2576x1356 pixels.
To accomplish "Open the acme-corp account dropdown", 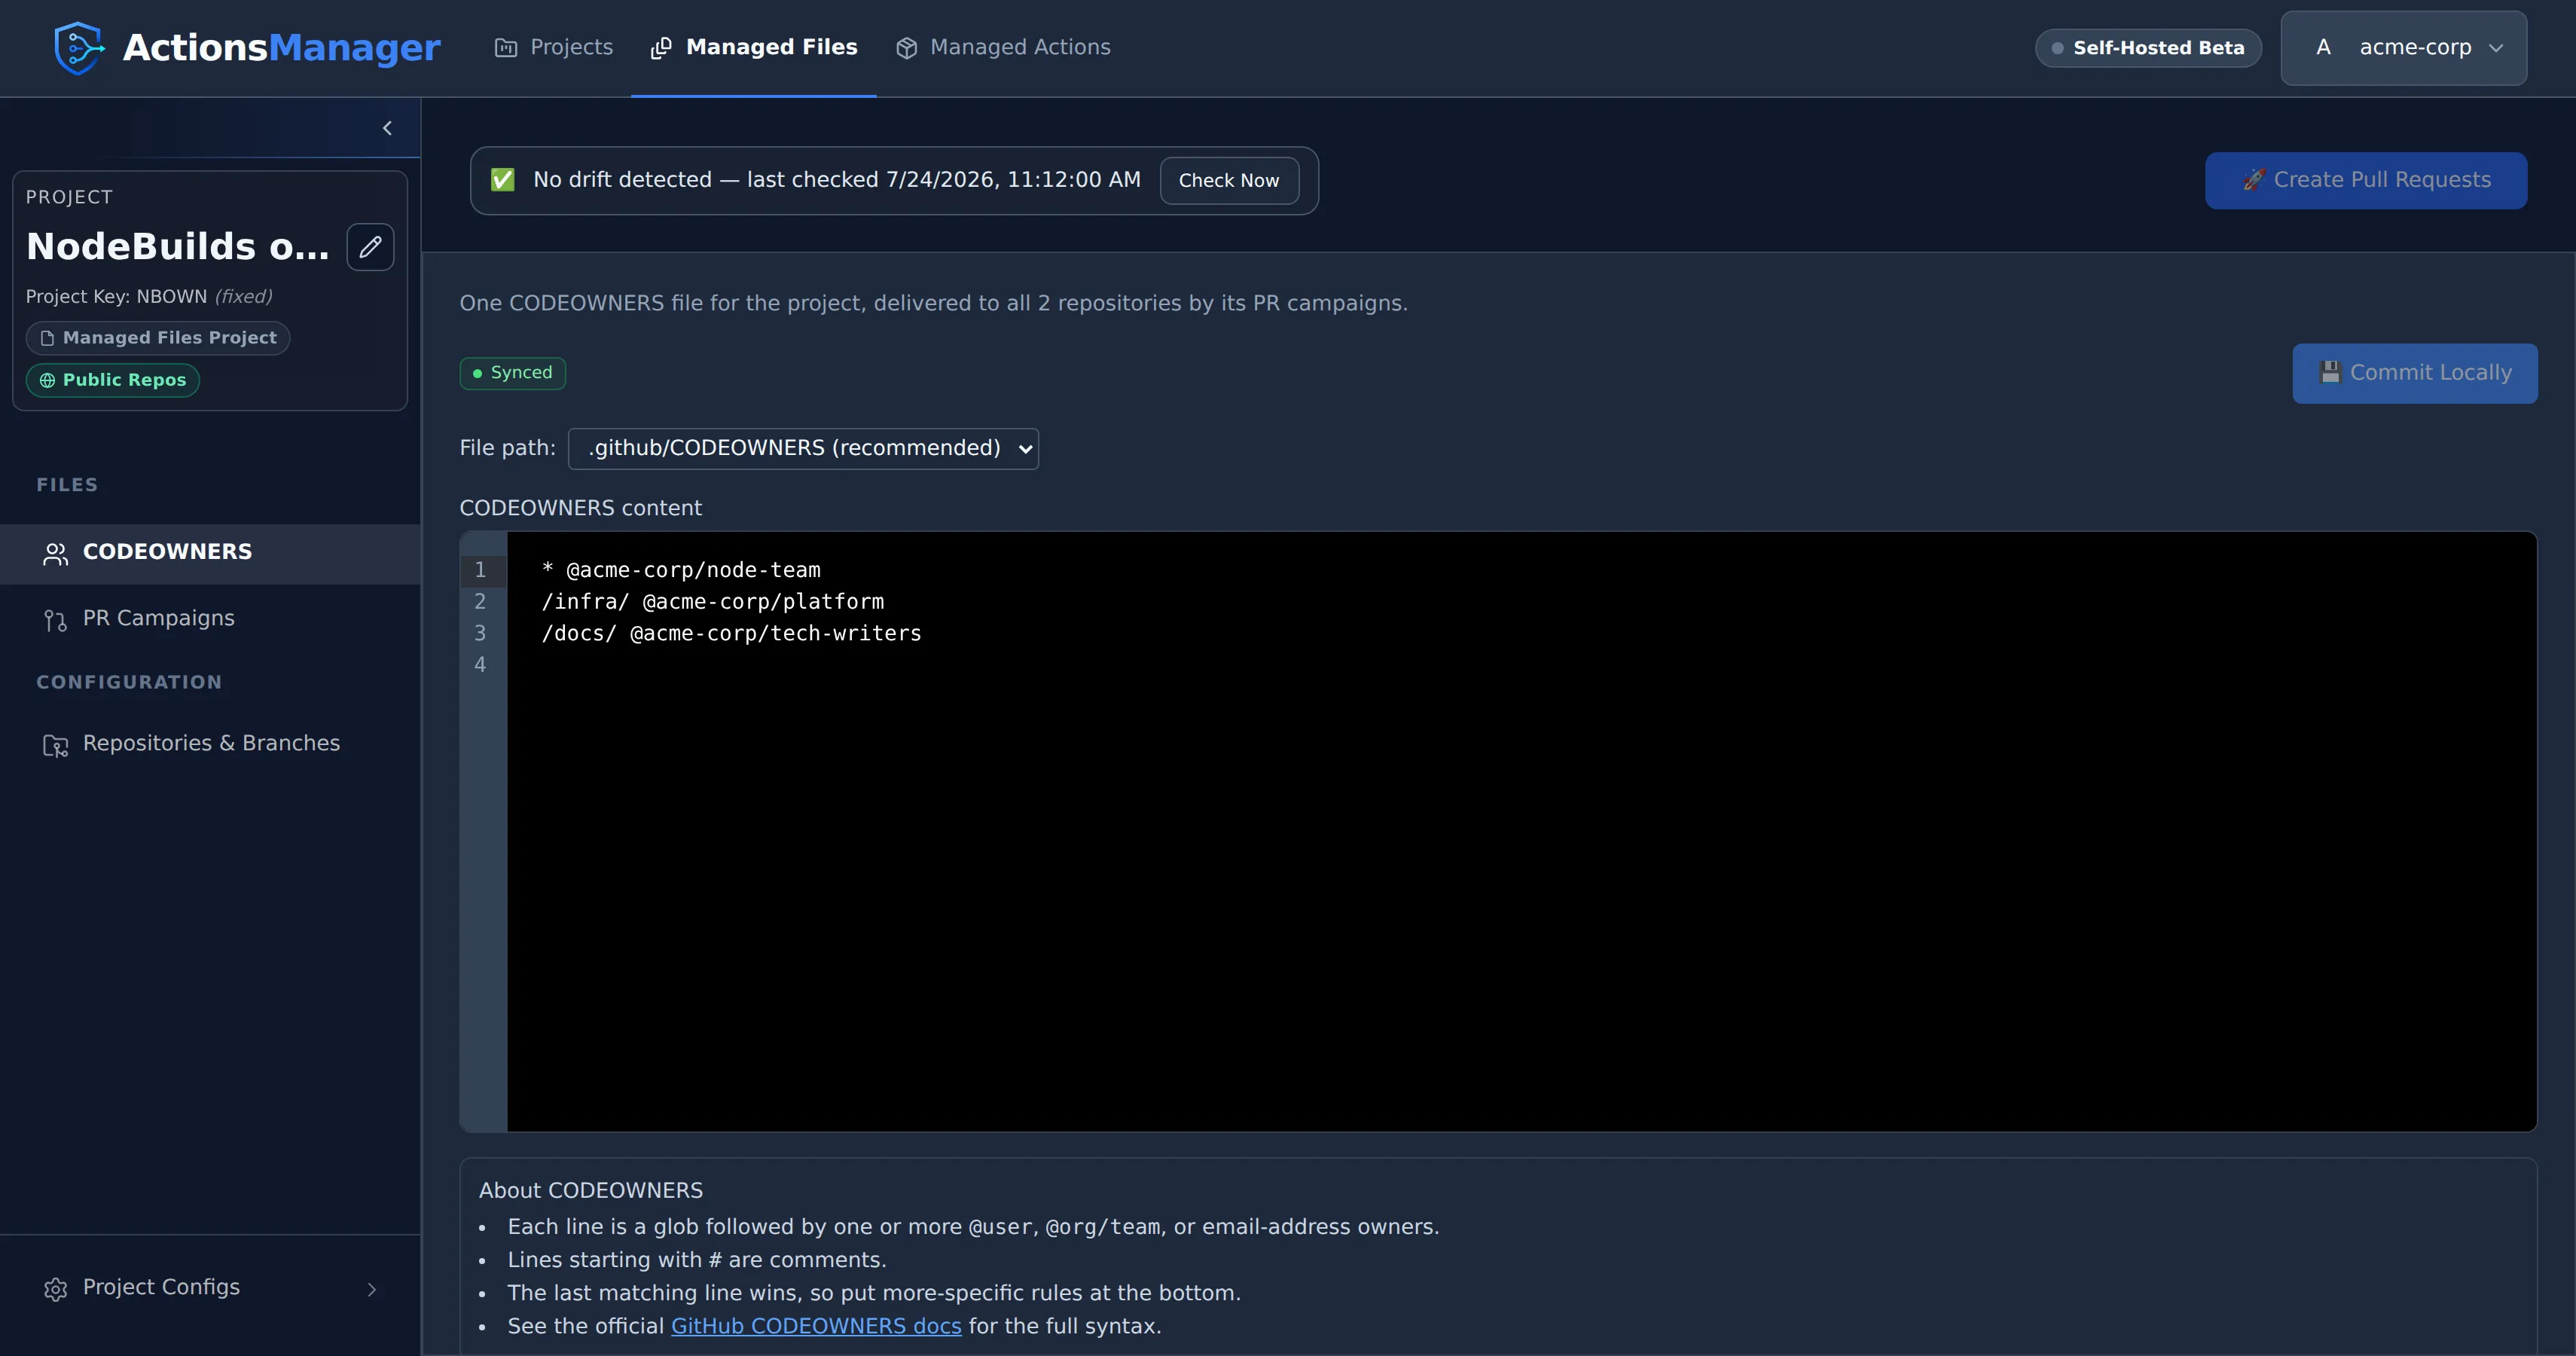I will click(2404, 48).
